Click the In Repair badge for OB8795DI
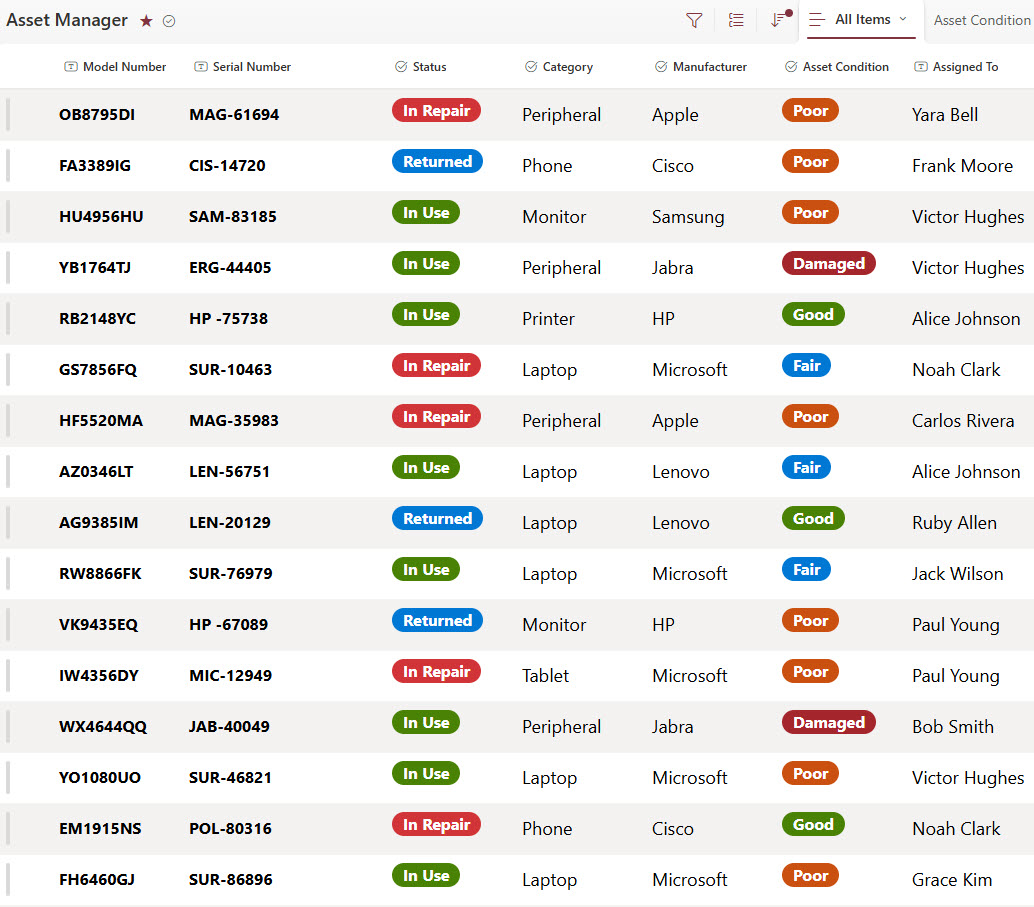 coord(437,110)
